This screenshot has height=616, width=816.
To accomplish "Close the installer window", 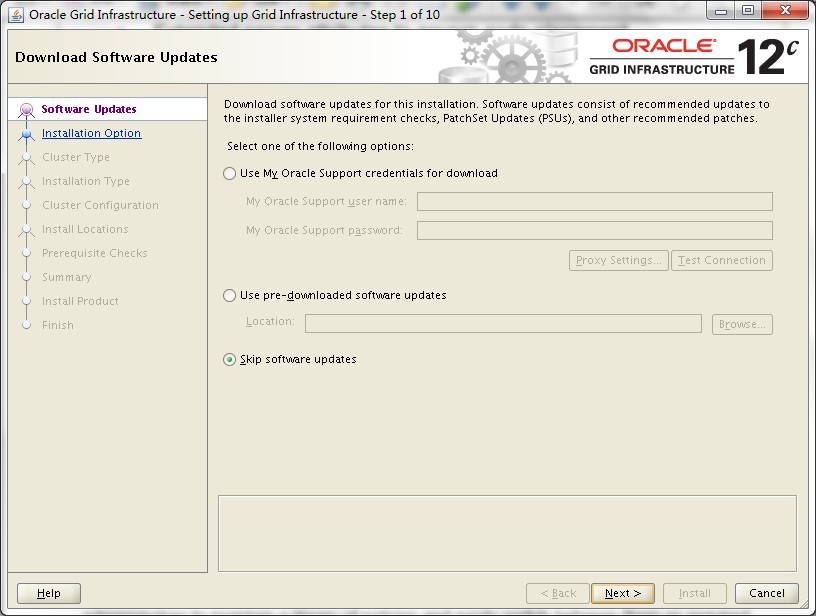I will (x=785, y=11).
